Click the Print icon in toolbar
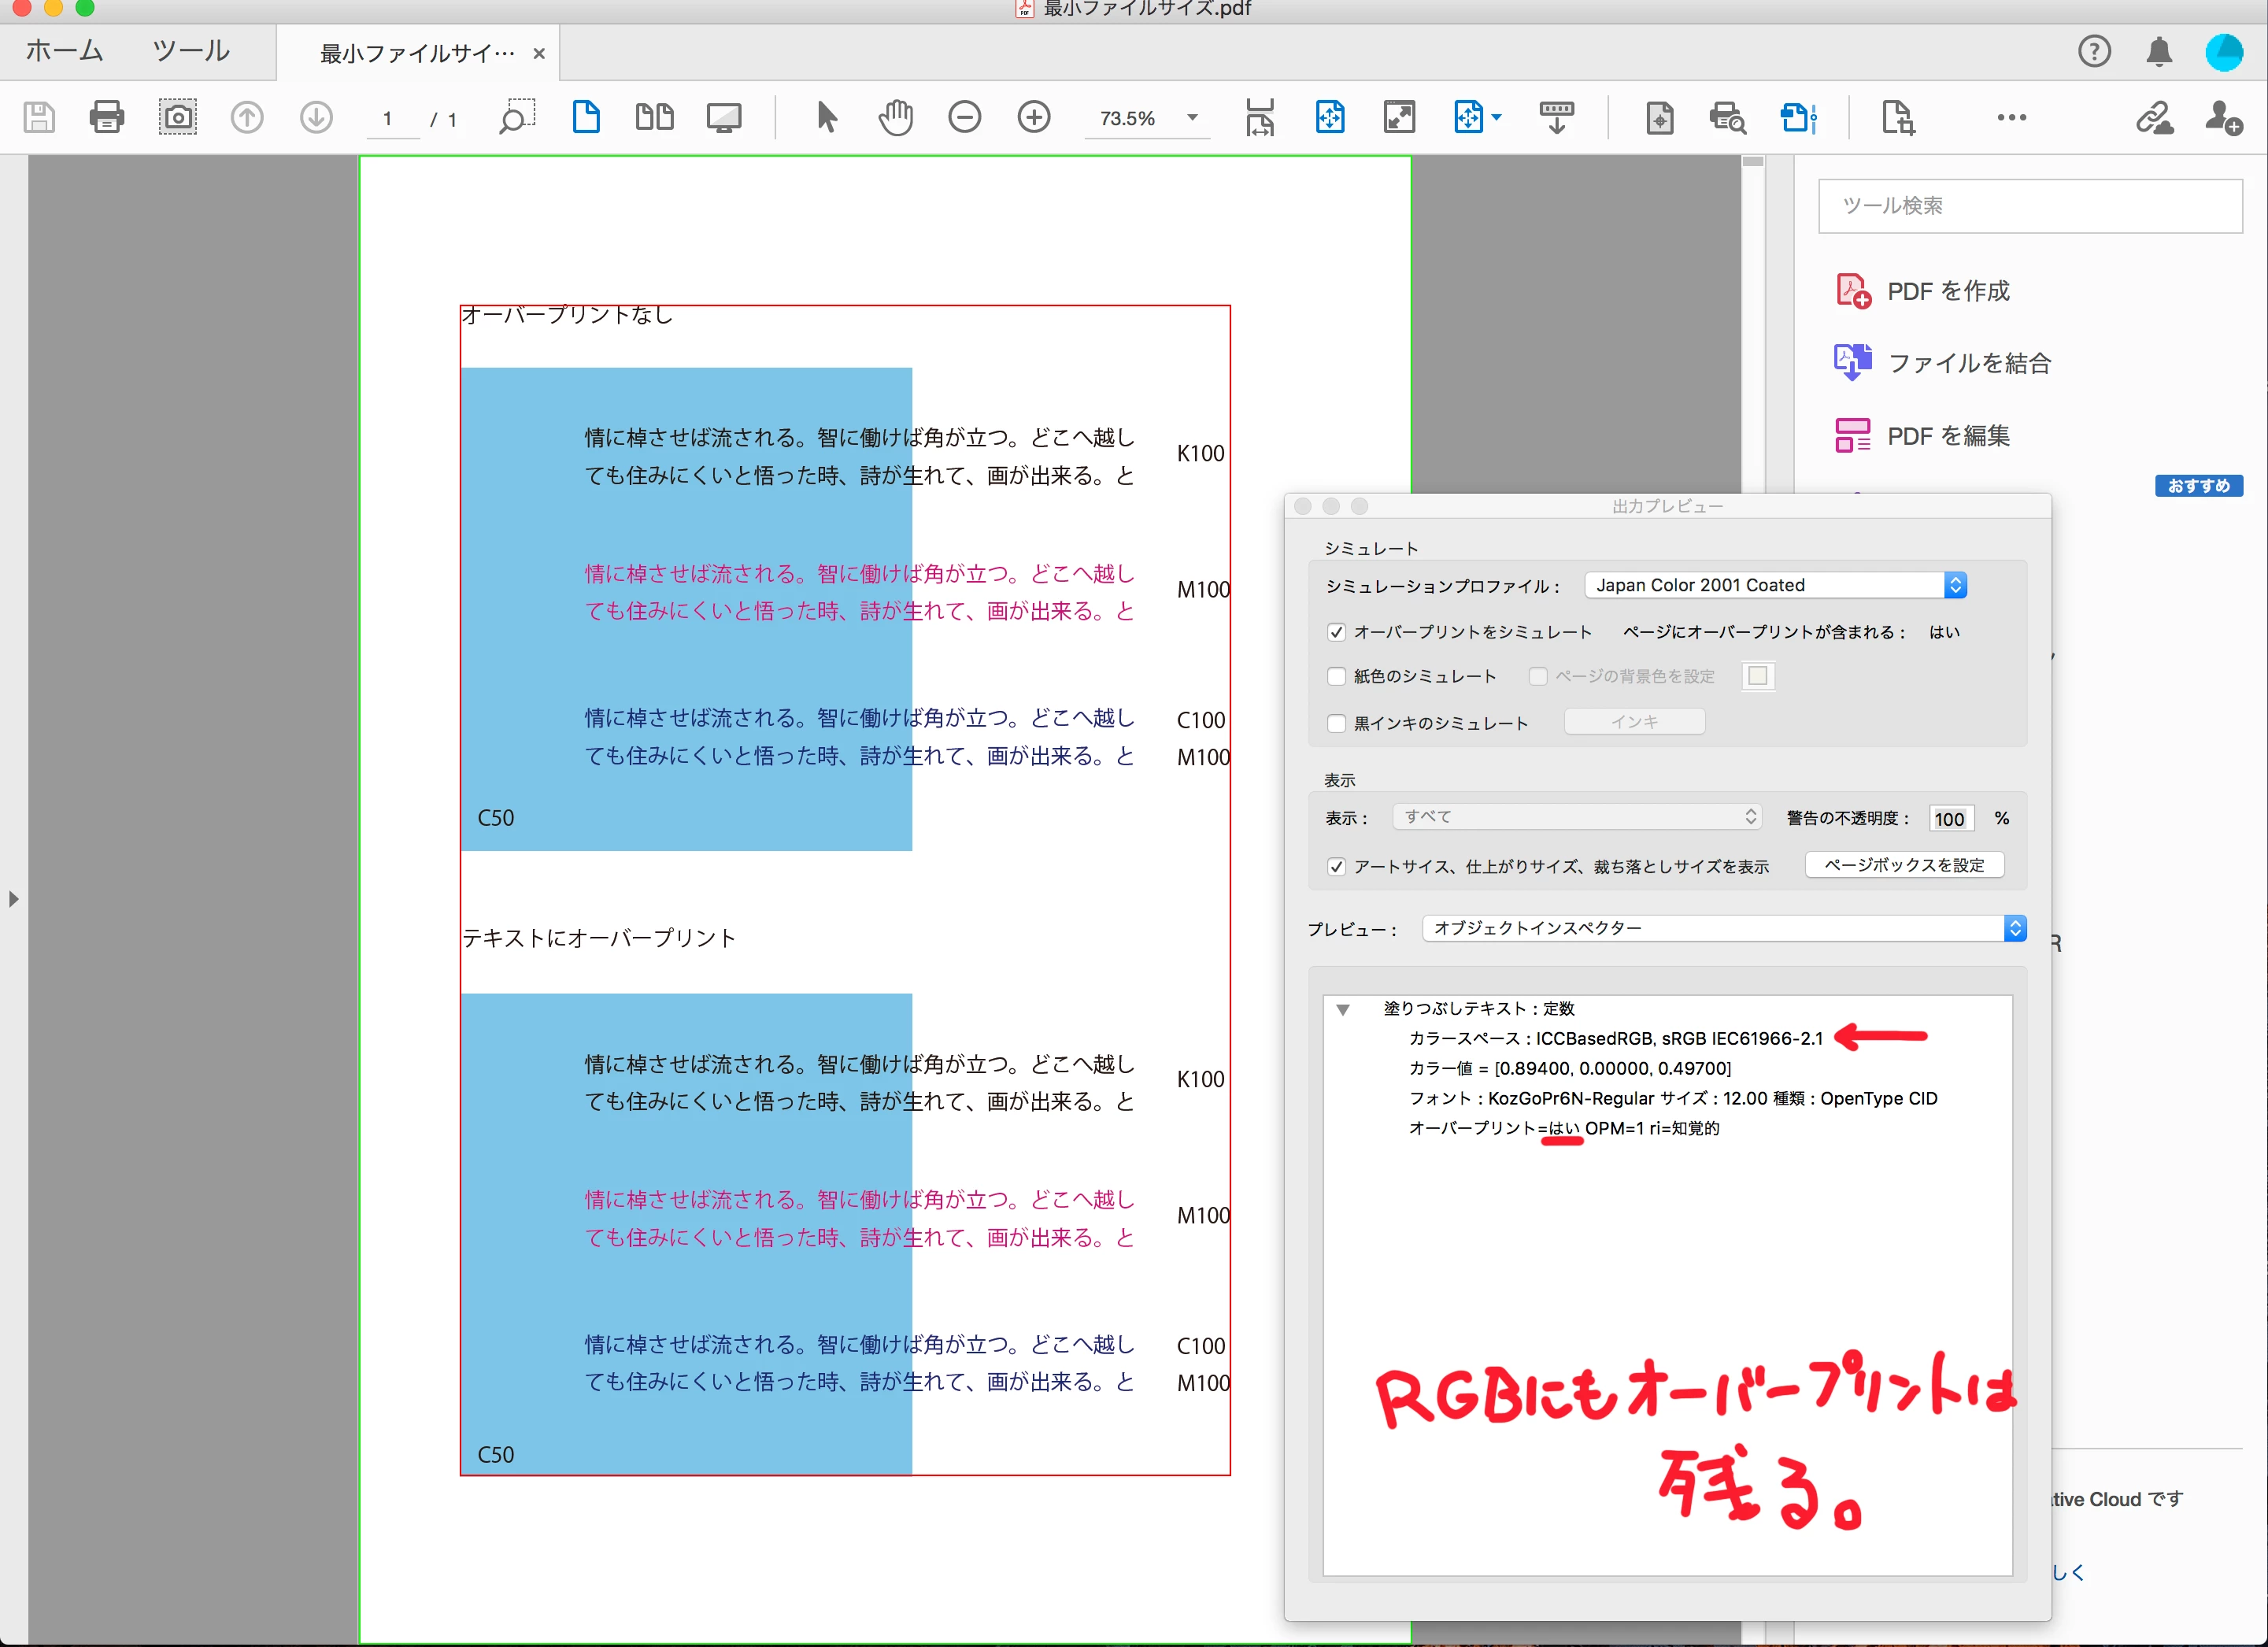The image size is (2268, 1647). (107, 117)
